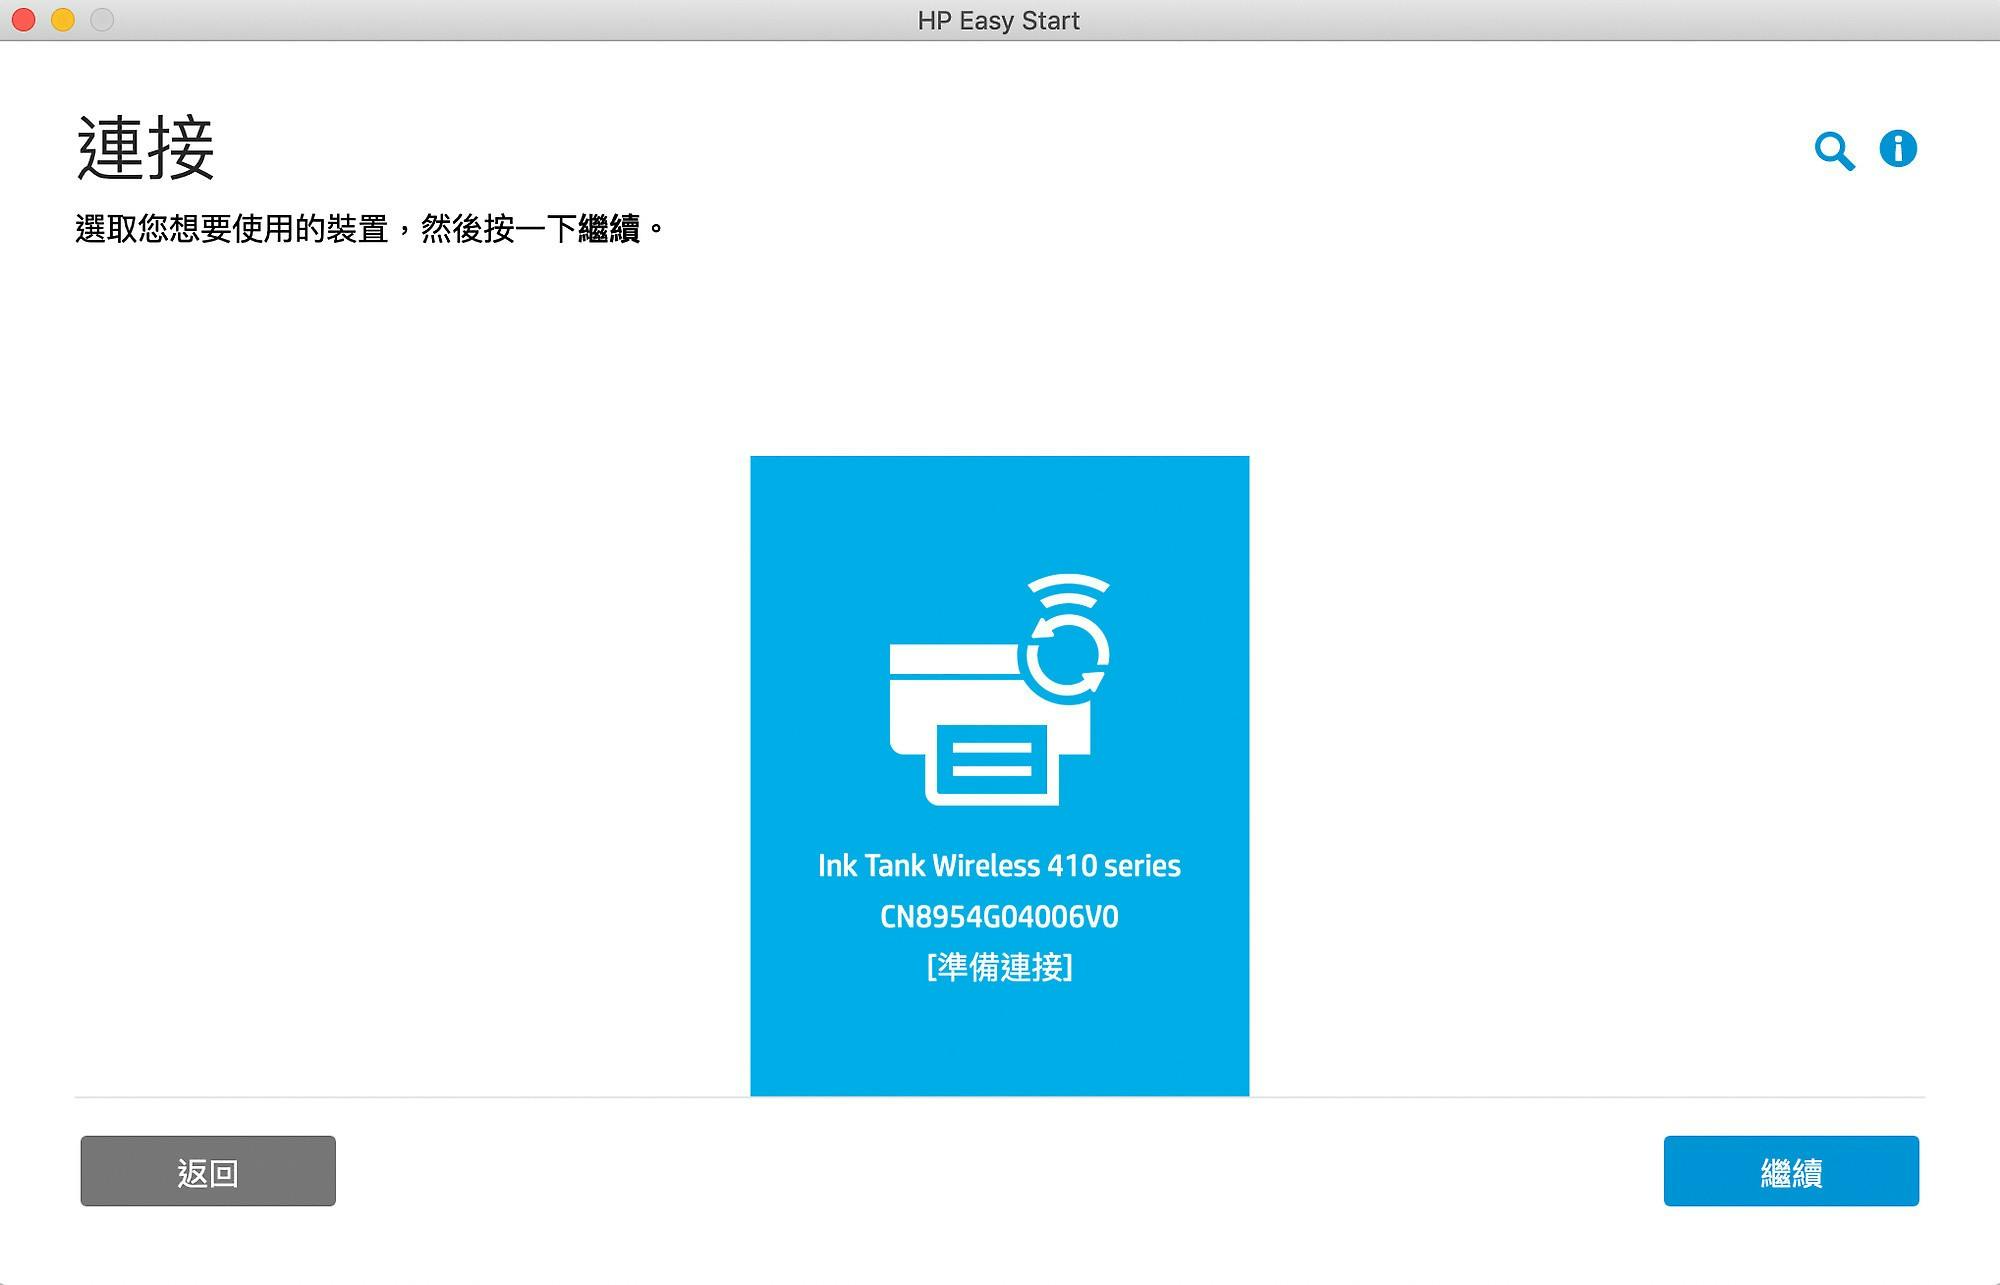Close the HP Easy Start window
Screen dimensions: 2000x1285
click(24, 20)
